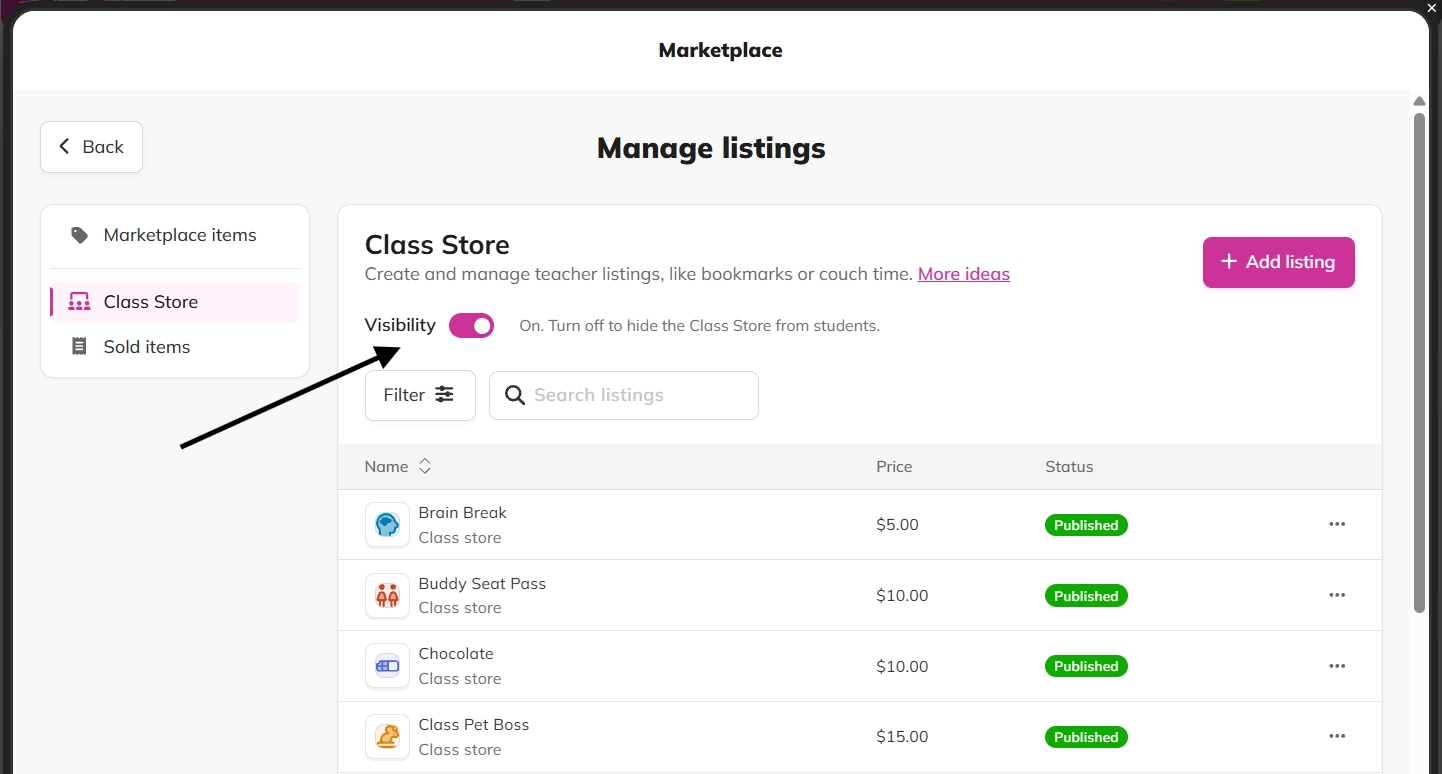Click the Search listings field

(624, 395)
